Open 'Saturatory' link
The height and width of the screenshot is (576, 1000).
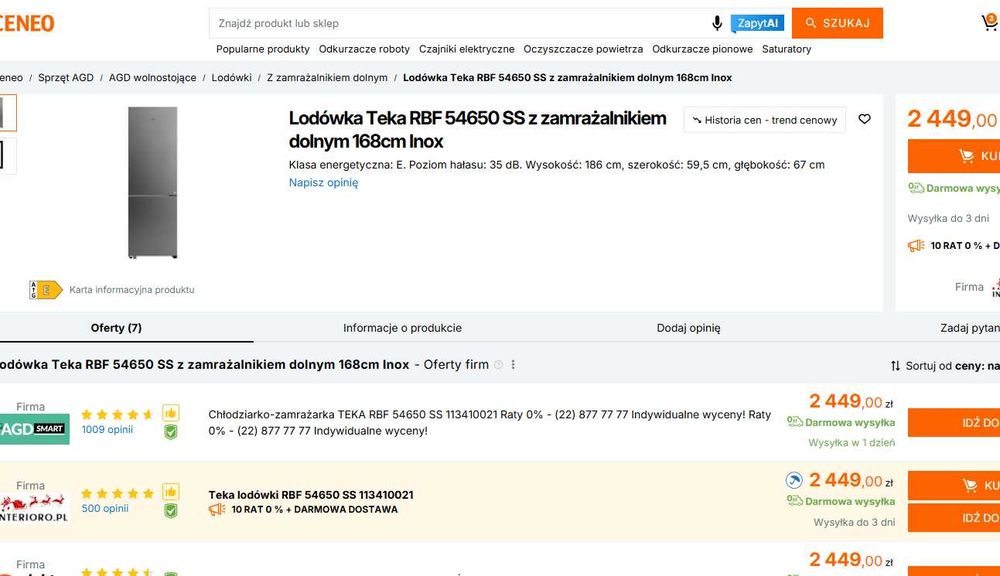(x=786, y=49)
